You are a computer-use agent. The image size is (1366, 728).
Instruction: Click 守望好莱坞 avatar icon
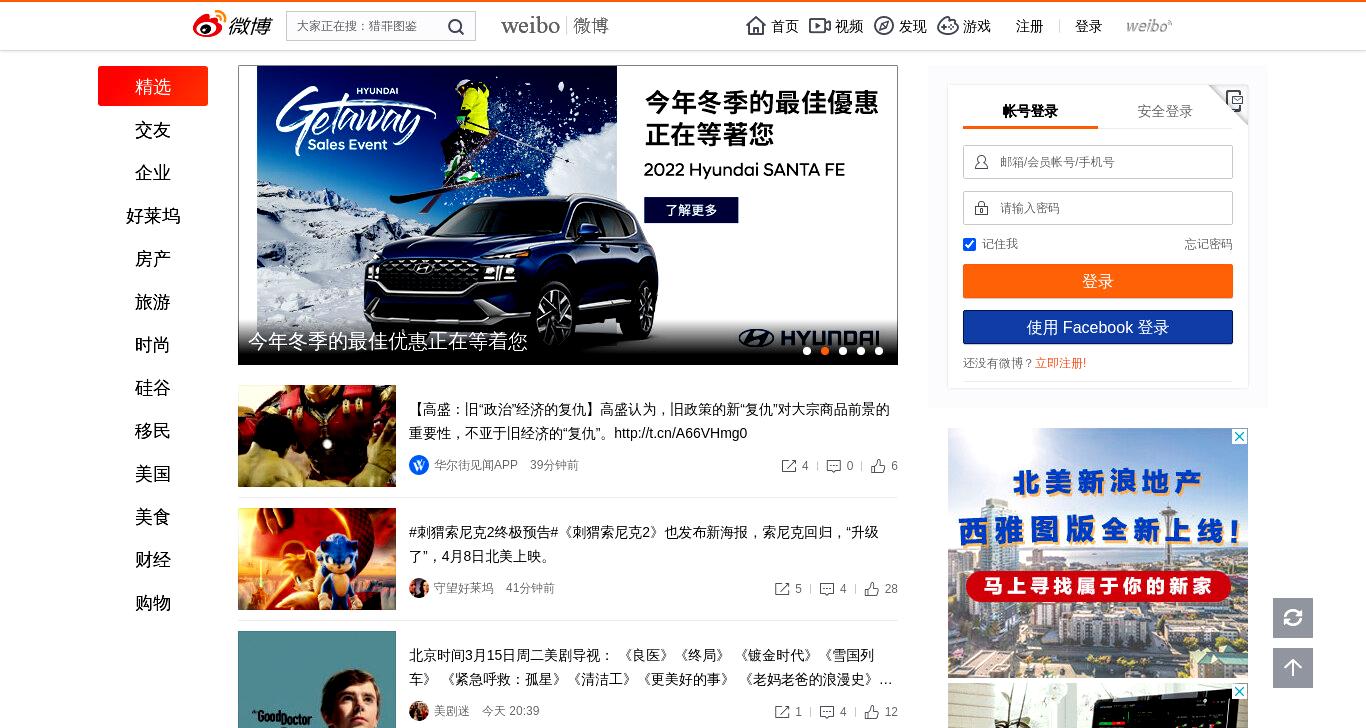(x=419, y=588)
